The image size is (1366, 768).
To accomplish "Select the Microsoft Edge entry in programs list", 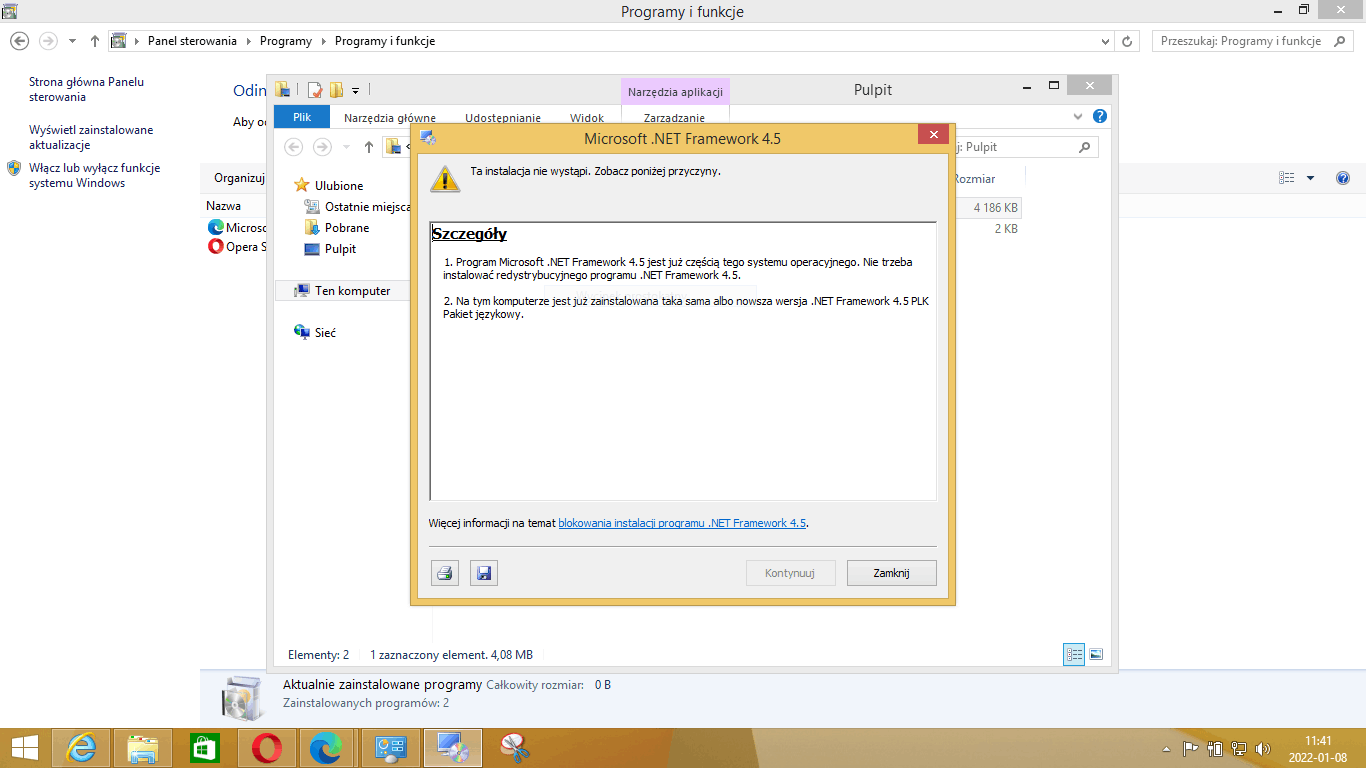I will (x=237, y=228).
